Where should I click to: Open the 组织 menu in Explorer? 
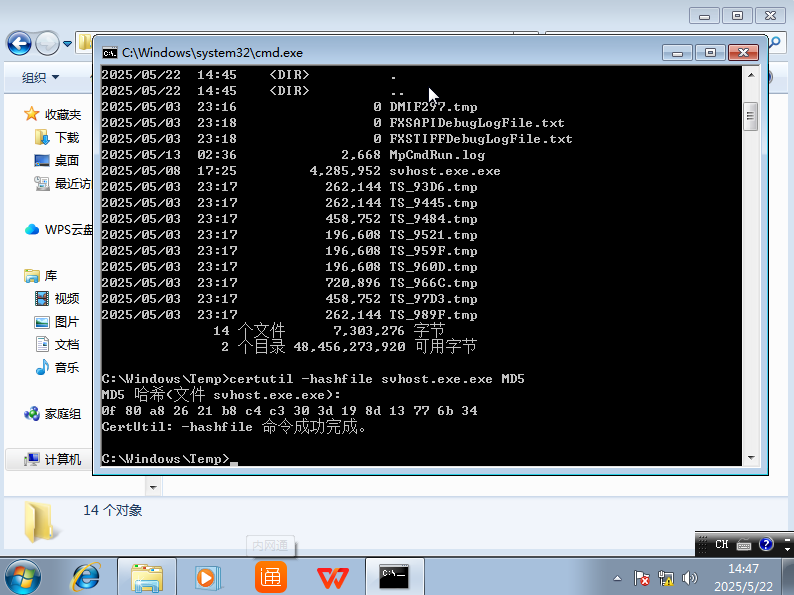[x=41, y=77]
